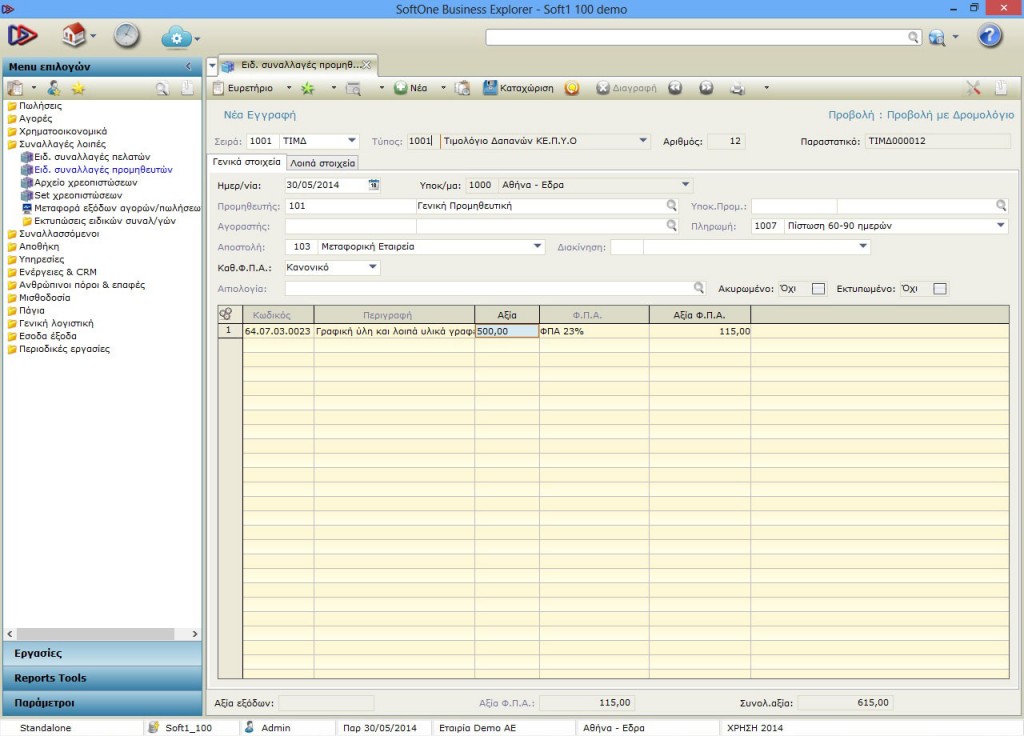Viewport: 1024px width, 736px height.
Task: Open Αρχείο χρεοπιστώσεων in the menu tree
Action: pyautogui.click(x=86, y=182)
